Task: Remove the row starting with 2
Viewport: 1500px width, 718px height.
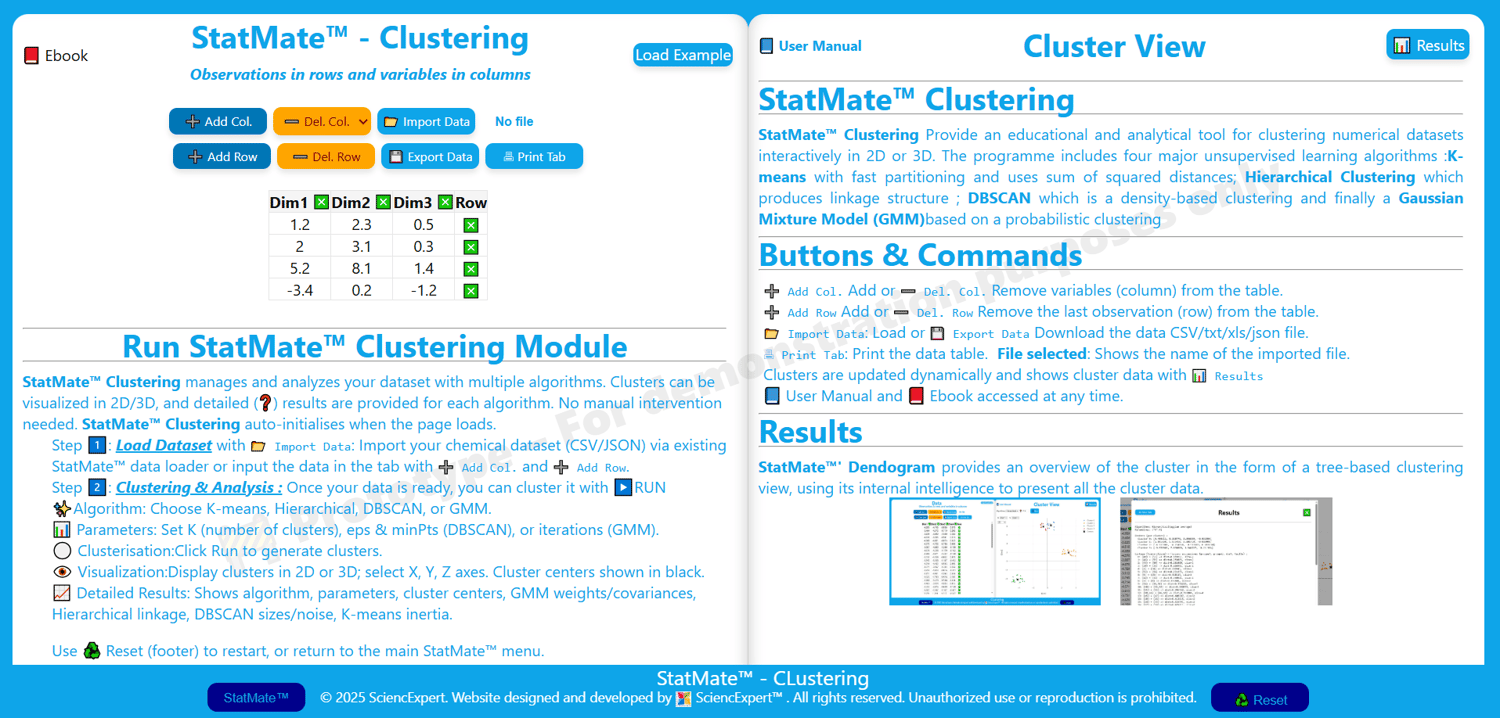Action: click(x=471, y=247)
